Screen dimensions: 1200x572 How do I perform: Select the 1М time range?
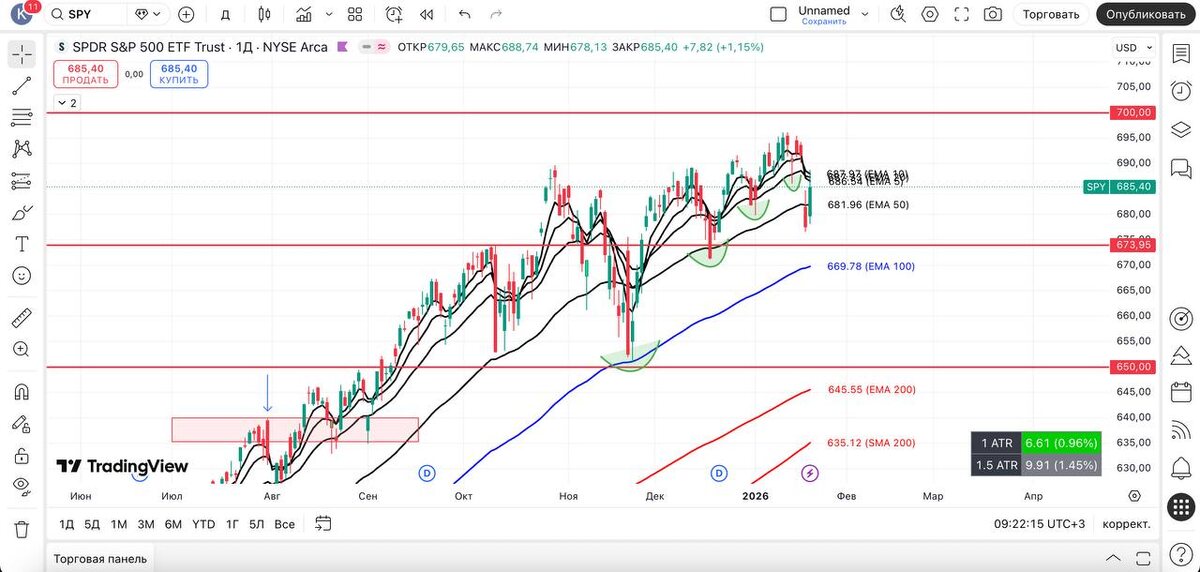[x=119, y=524]
